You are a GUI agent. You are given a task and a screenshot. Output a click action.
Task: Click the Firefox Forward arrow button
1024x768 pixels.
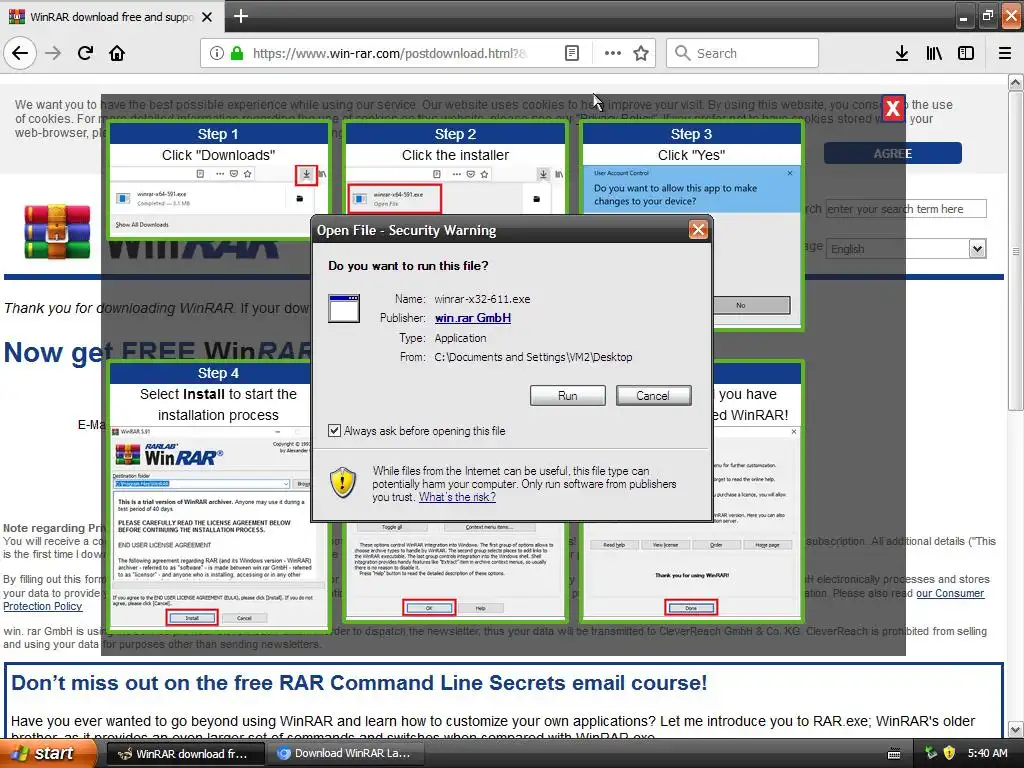pyautogui.click(x=53, y=53)
